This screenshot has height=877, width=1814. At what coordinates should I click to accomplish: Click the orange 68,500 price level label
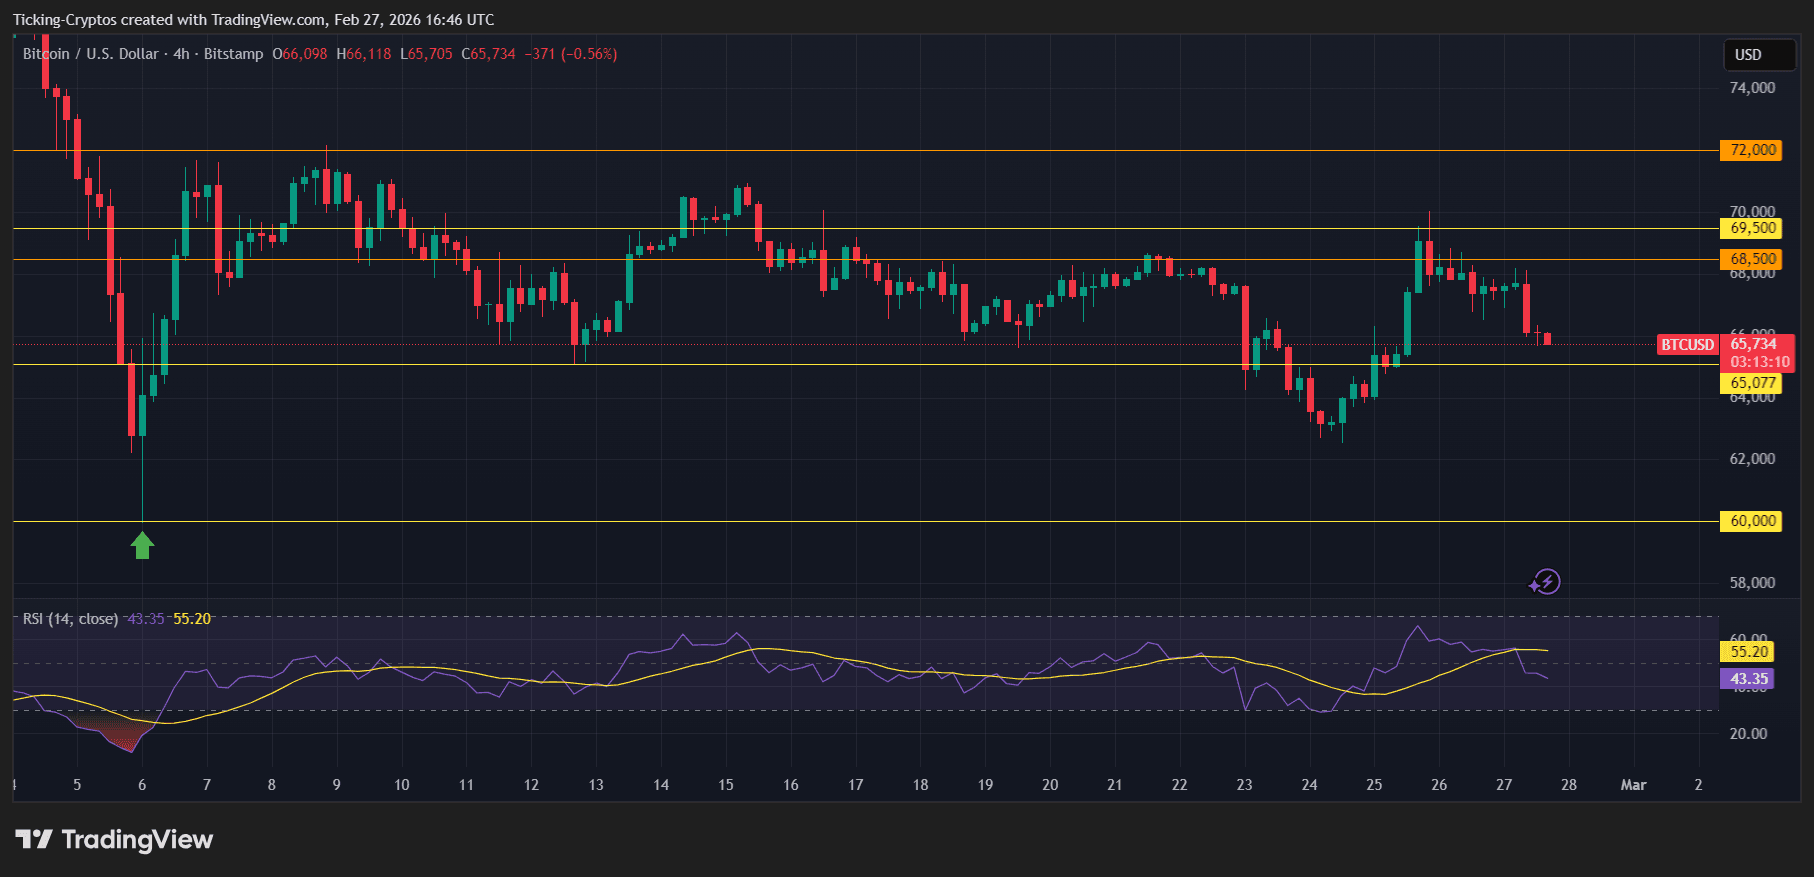click(x=1753, y=259)
